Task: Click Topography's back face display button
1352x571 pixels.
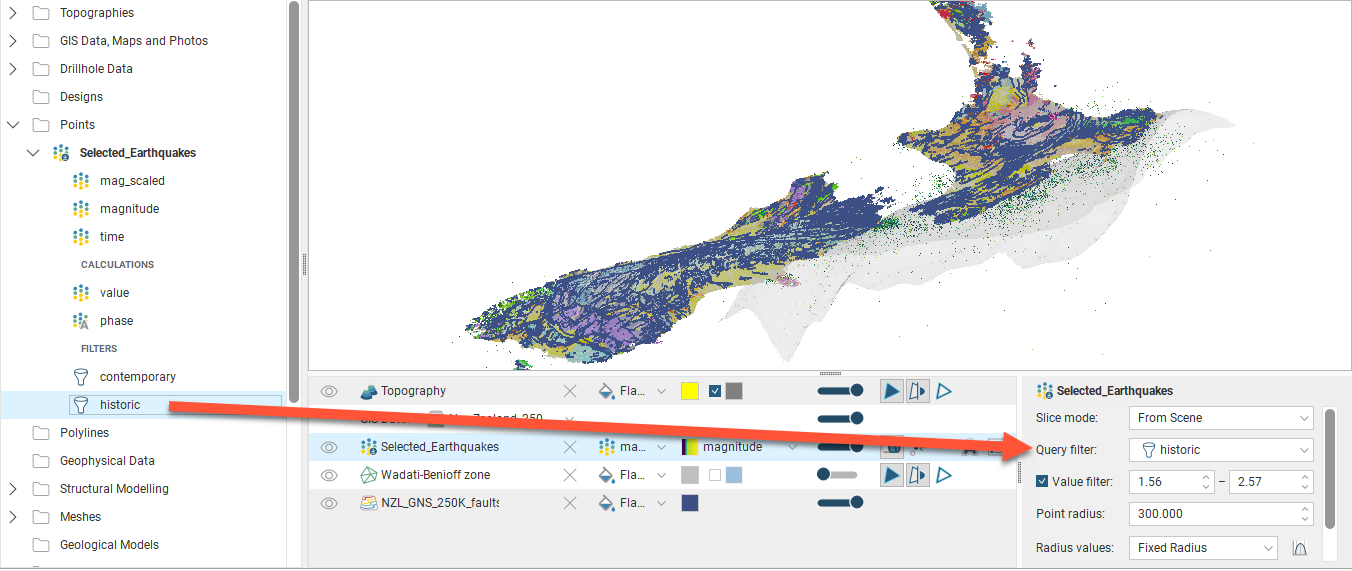Action: click(x=917, y=391)
